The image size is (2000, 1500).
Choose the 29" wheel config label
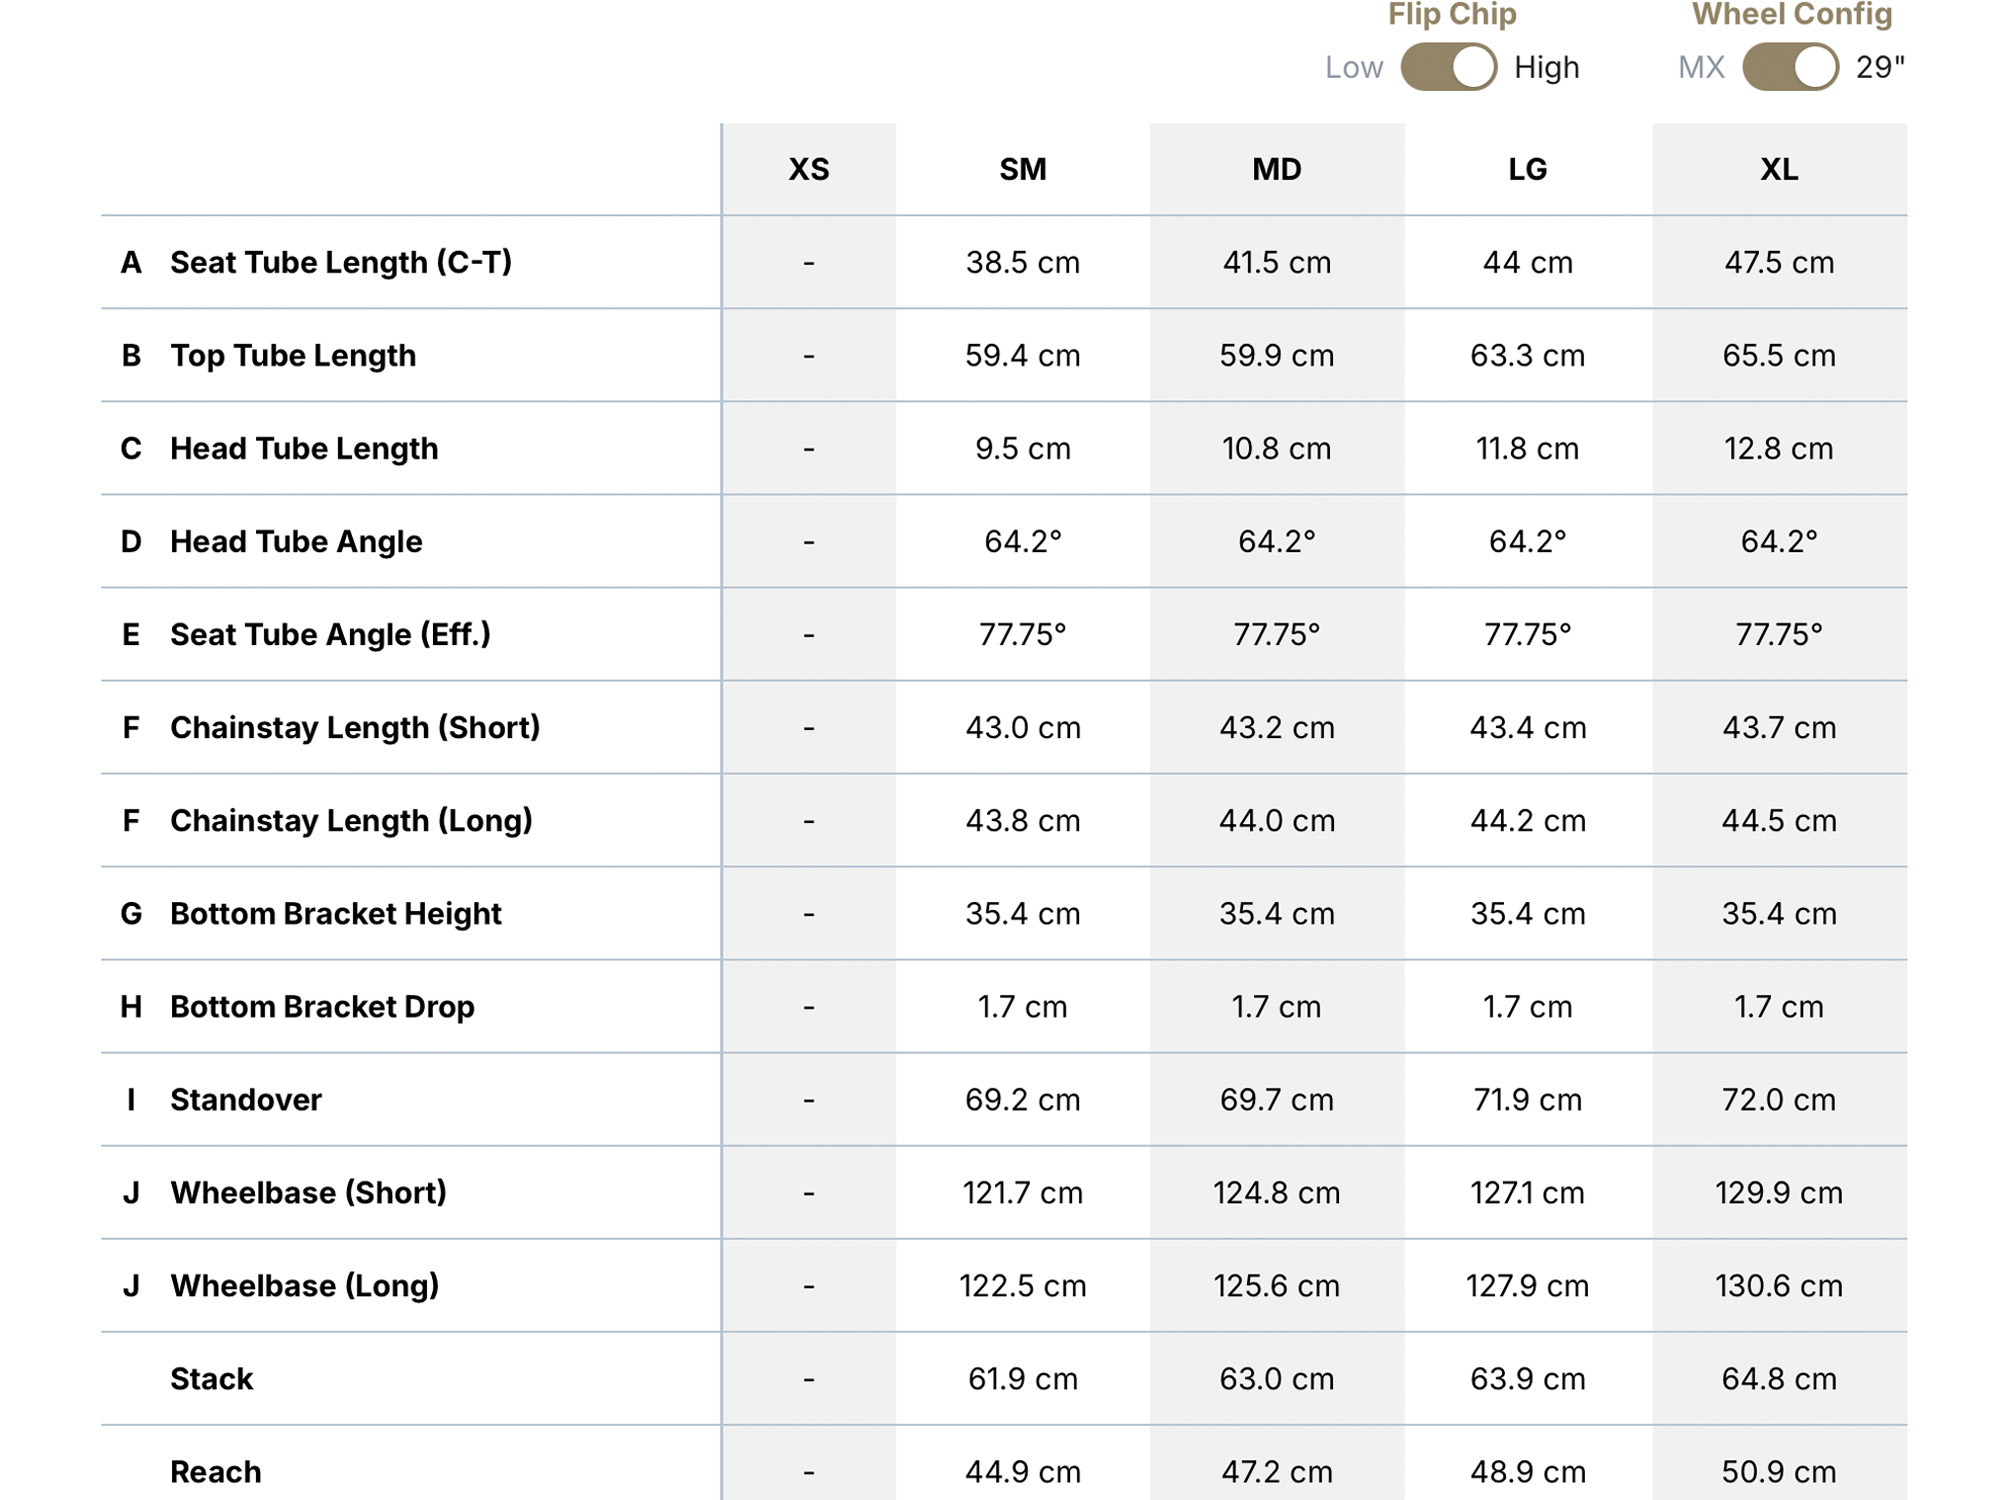pyautogui.click(x=1880, y=67)
